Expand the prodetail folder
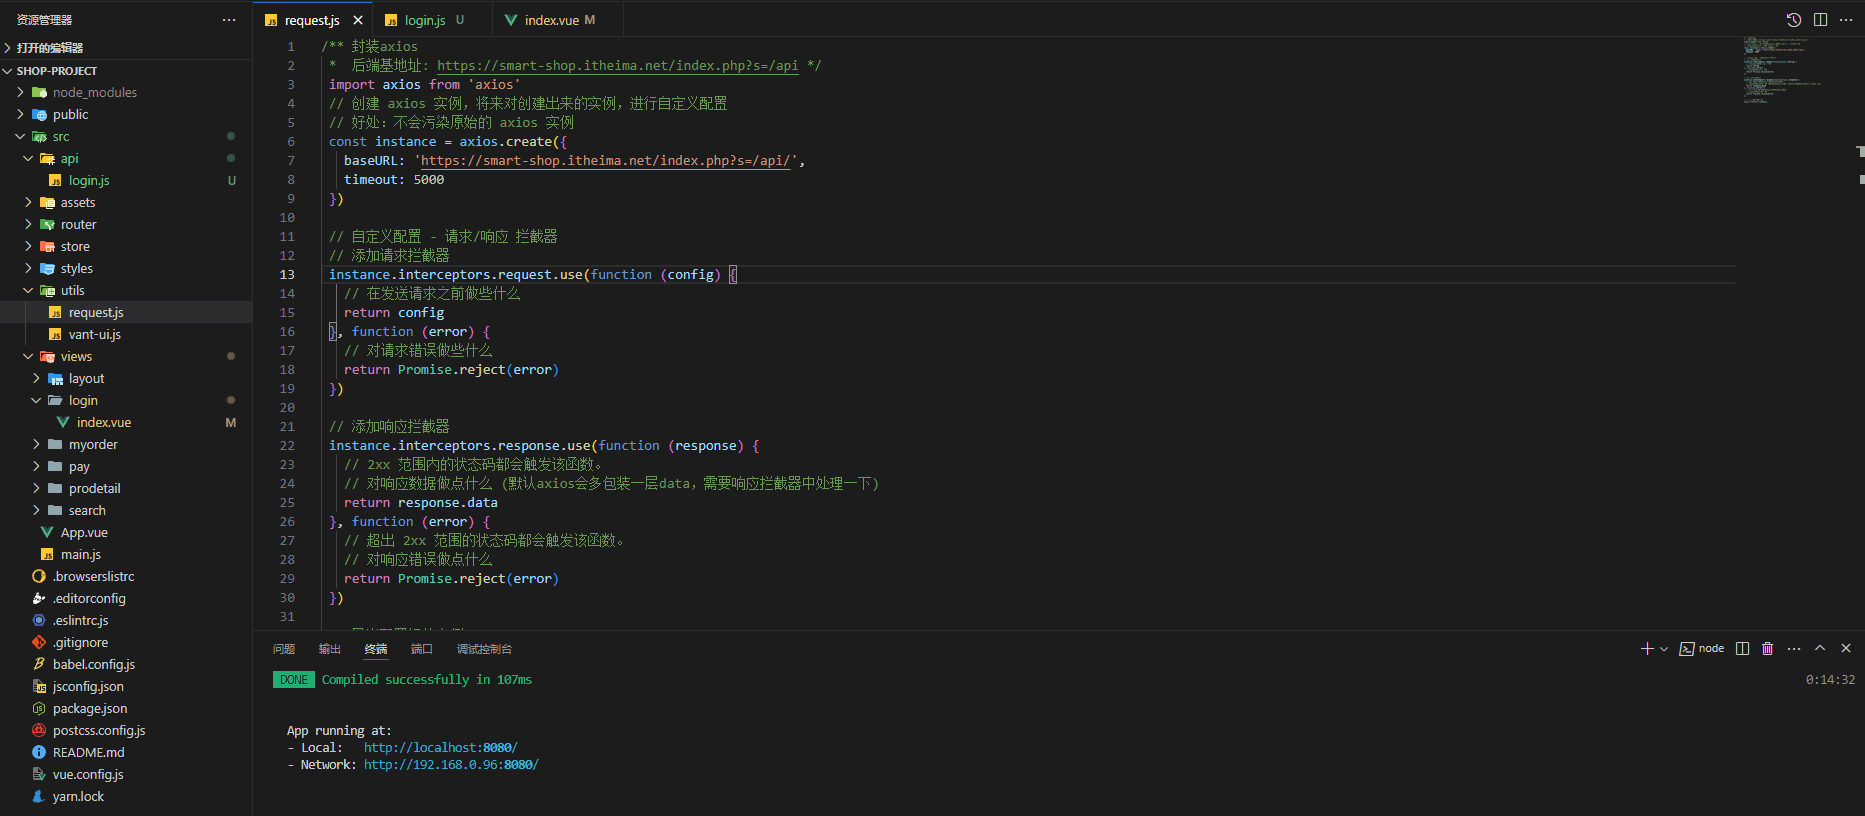1865x816 pixels. pos(126,488)
